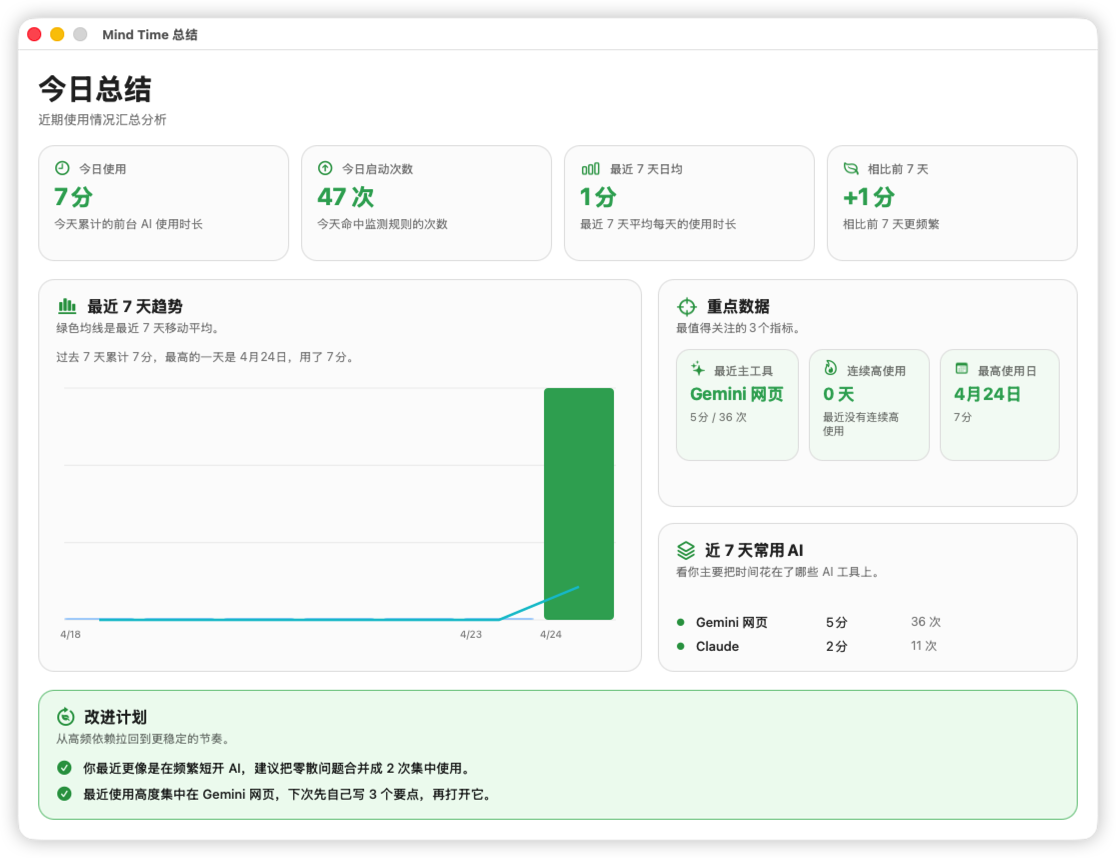
Task: Click the 最近 7 天趋势 section title
Action: [135, 307]
